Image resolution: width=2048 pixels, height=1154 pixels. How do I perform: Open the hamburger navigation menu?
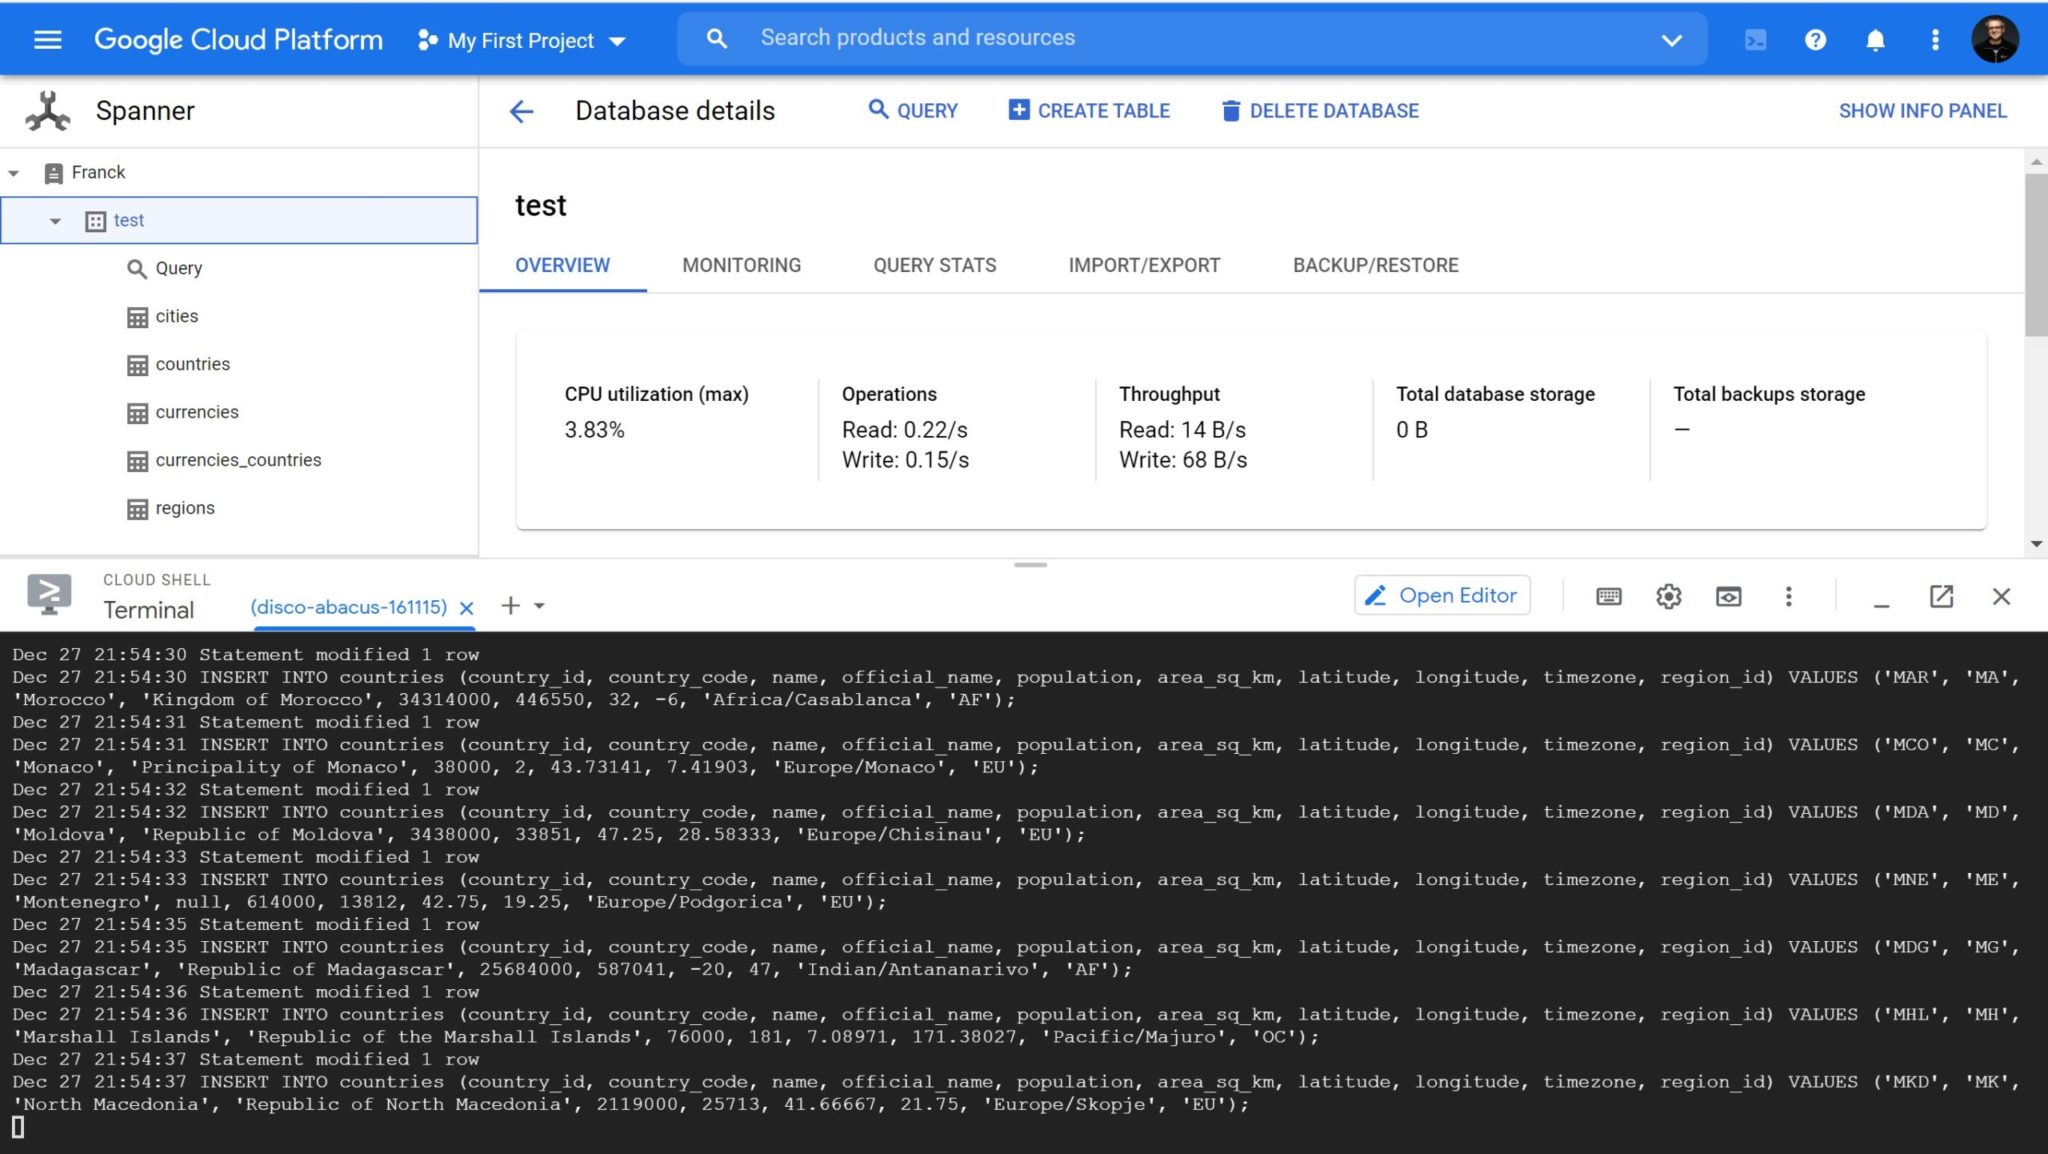click(48, 39)
